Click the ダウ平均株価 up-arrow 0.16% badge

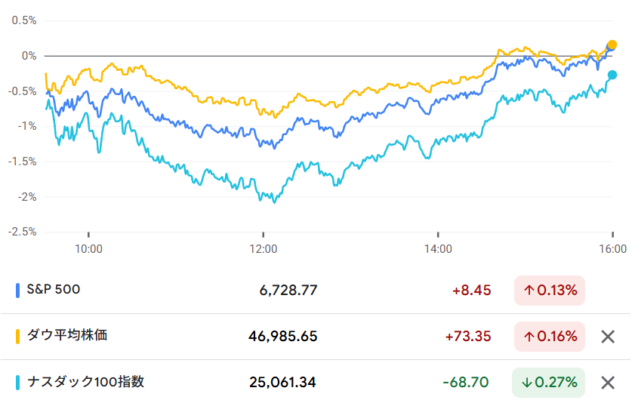pyautogui.click(x=549, y=336)
